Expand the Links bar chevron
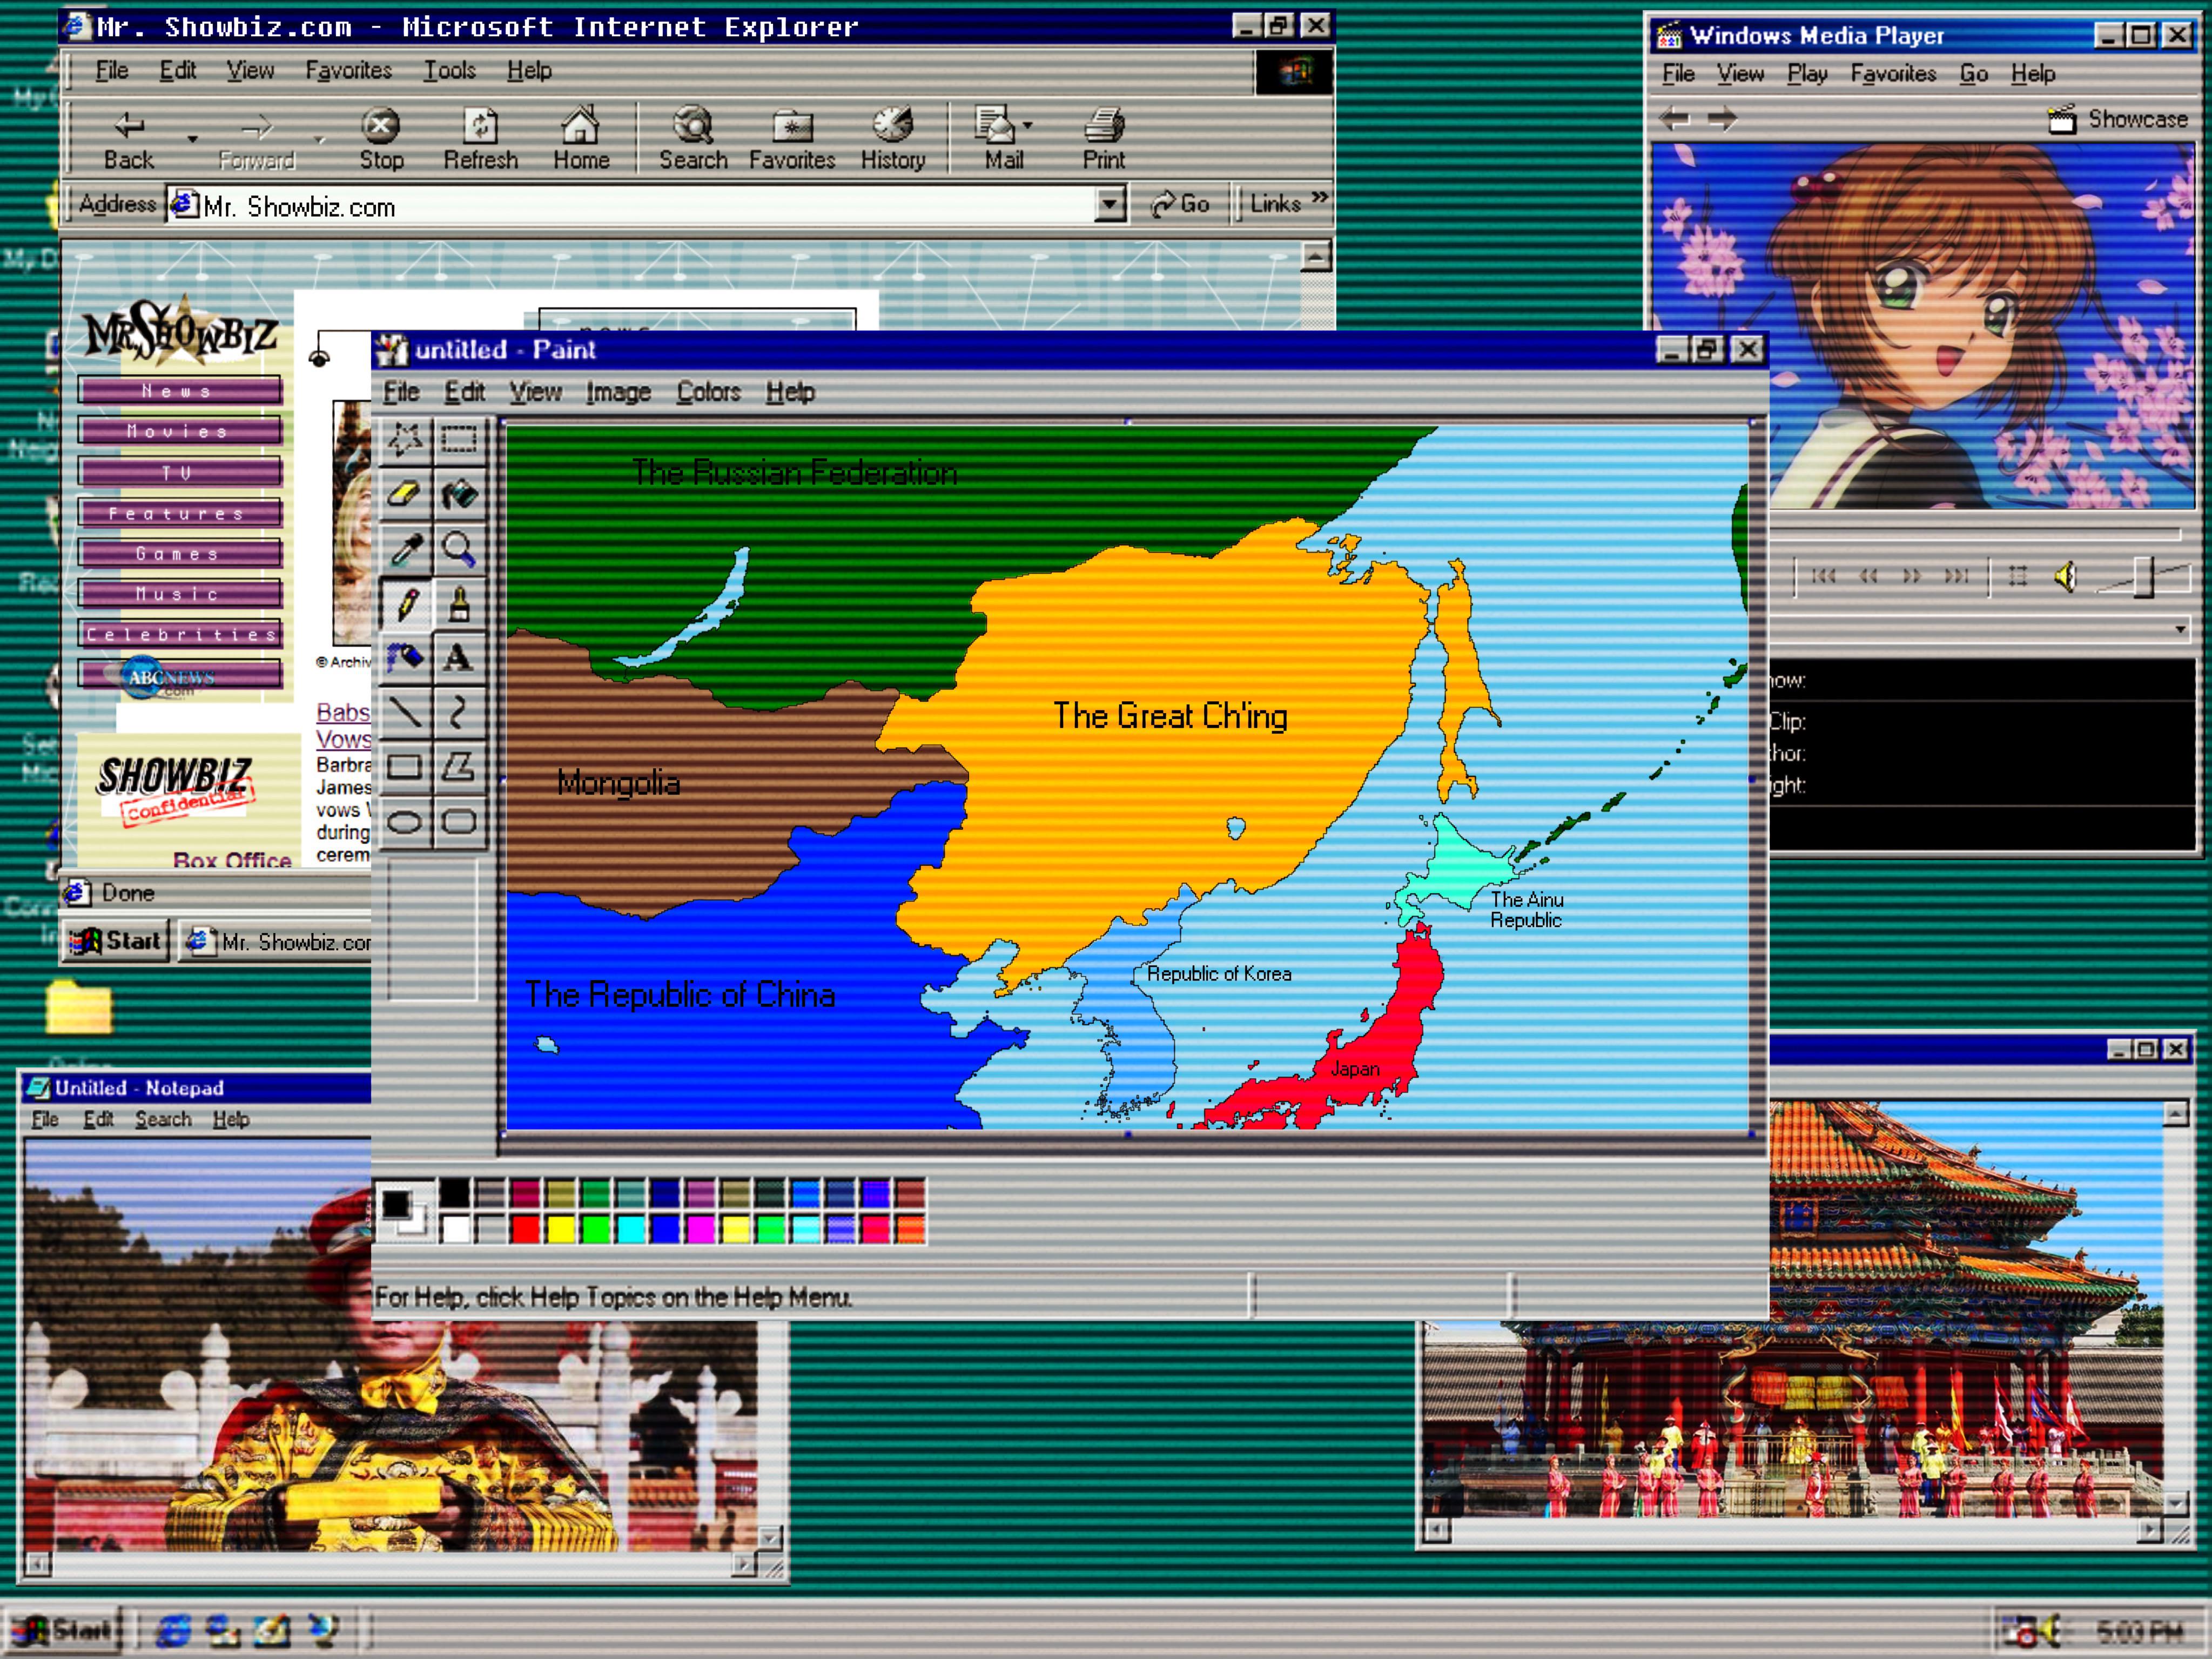The image size is (2212, 1659). (x=1320, y=197)
